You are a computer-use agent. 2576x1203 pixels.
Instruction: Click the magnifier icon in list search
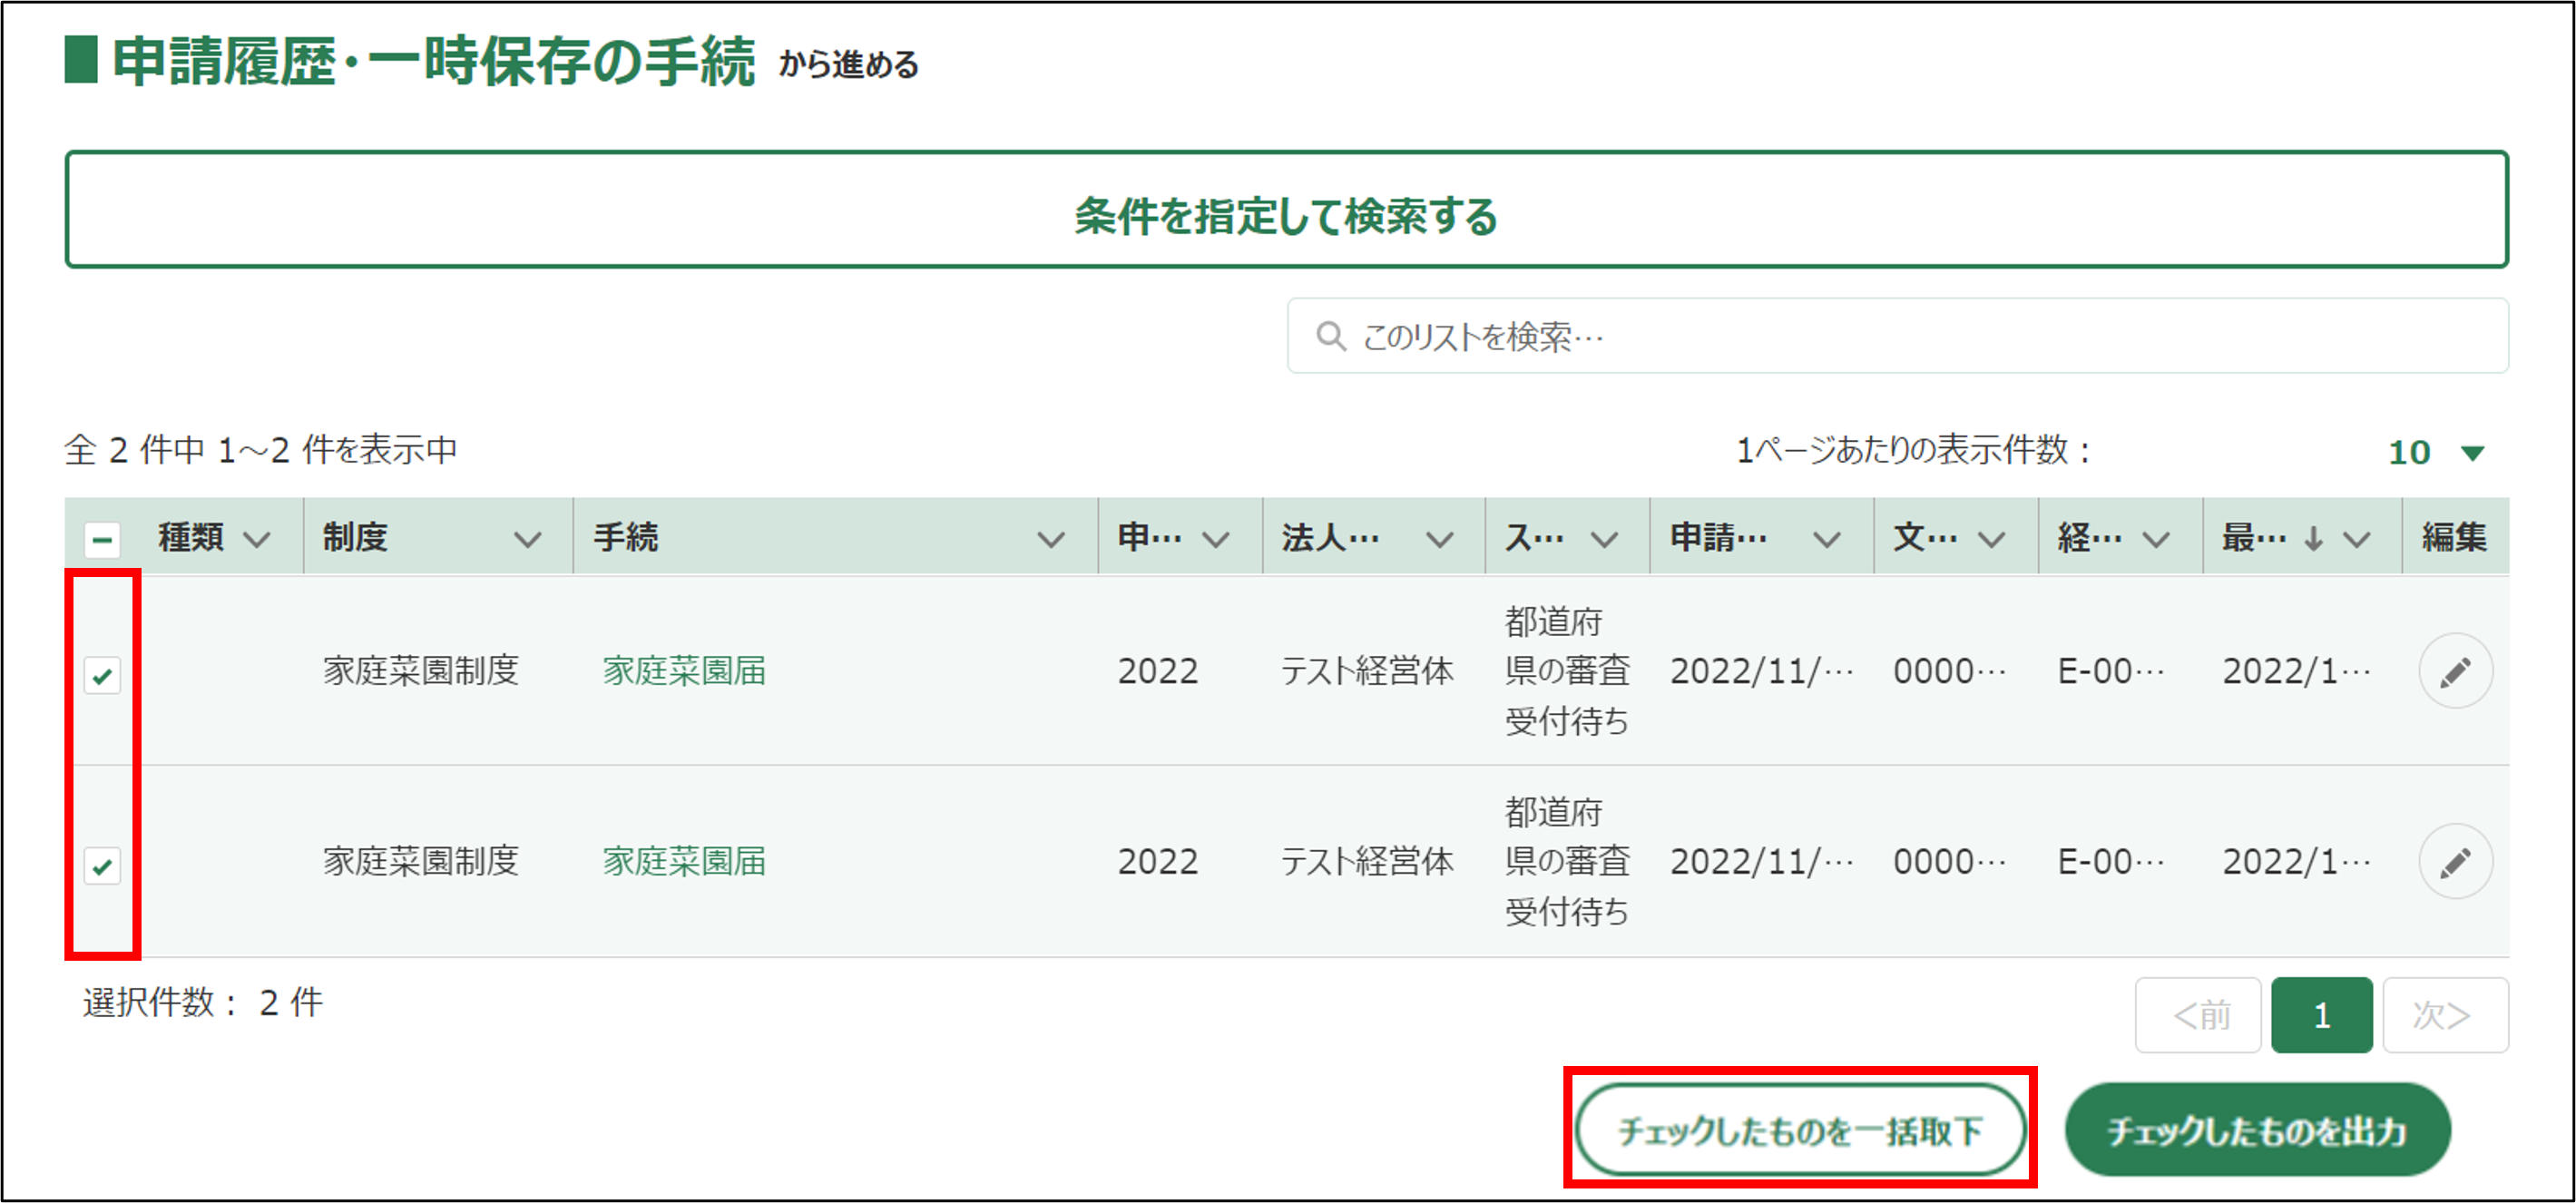[x=1330, y=336]
